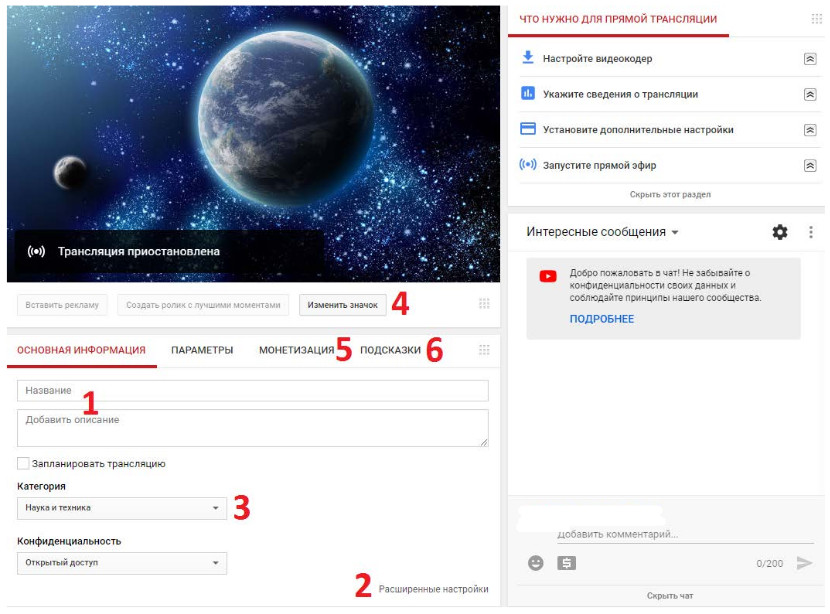Click the Добавить комментарий chat field
830x614 pixels.
click(x=685, y=534)
